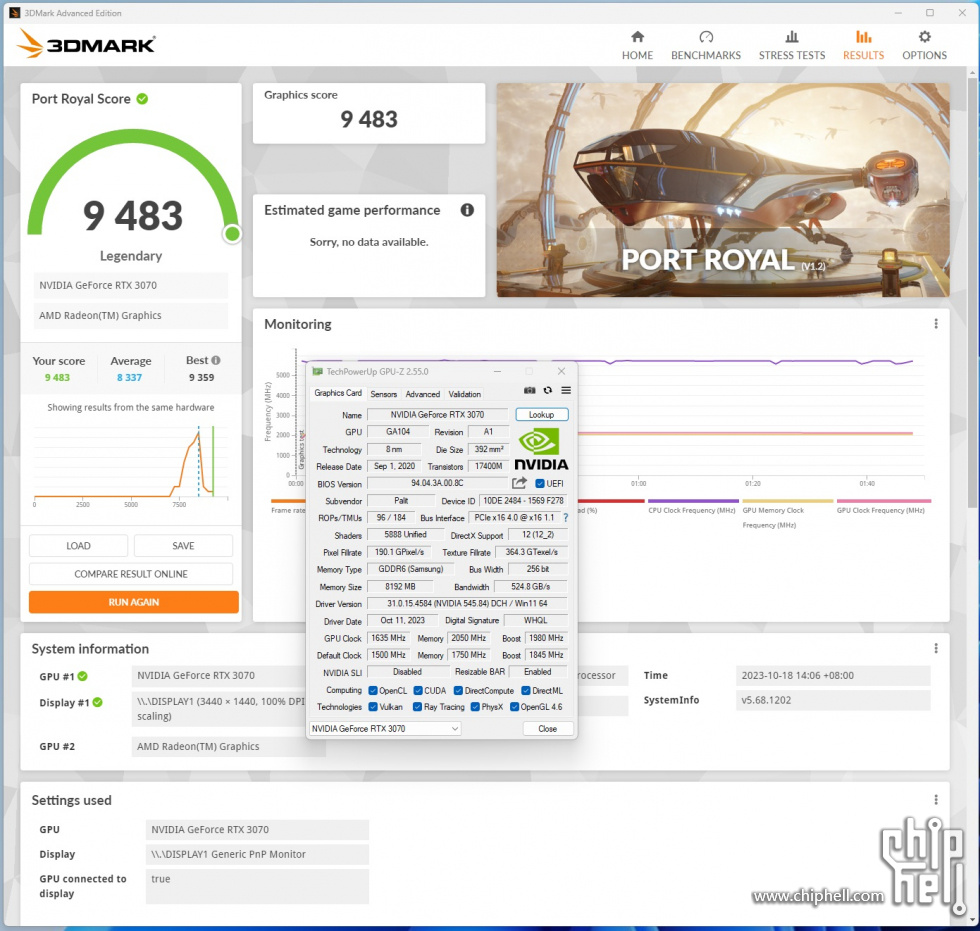Click the GPU-Z BIOS share/export icon
980x931 pixels.
[519, 483]
